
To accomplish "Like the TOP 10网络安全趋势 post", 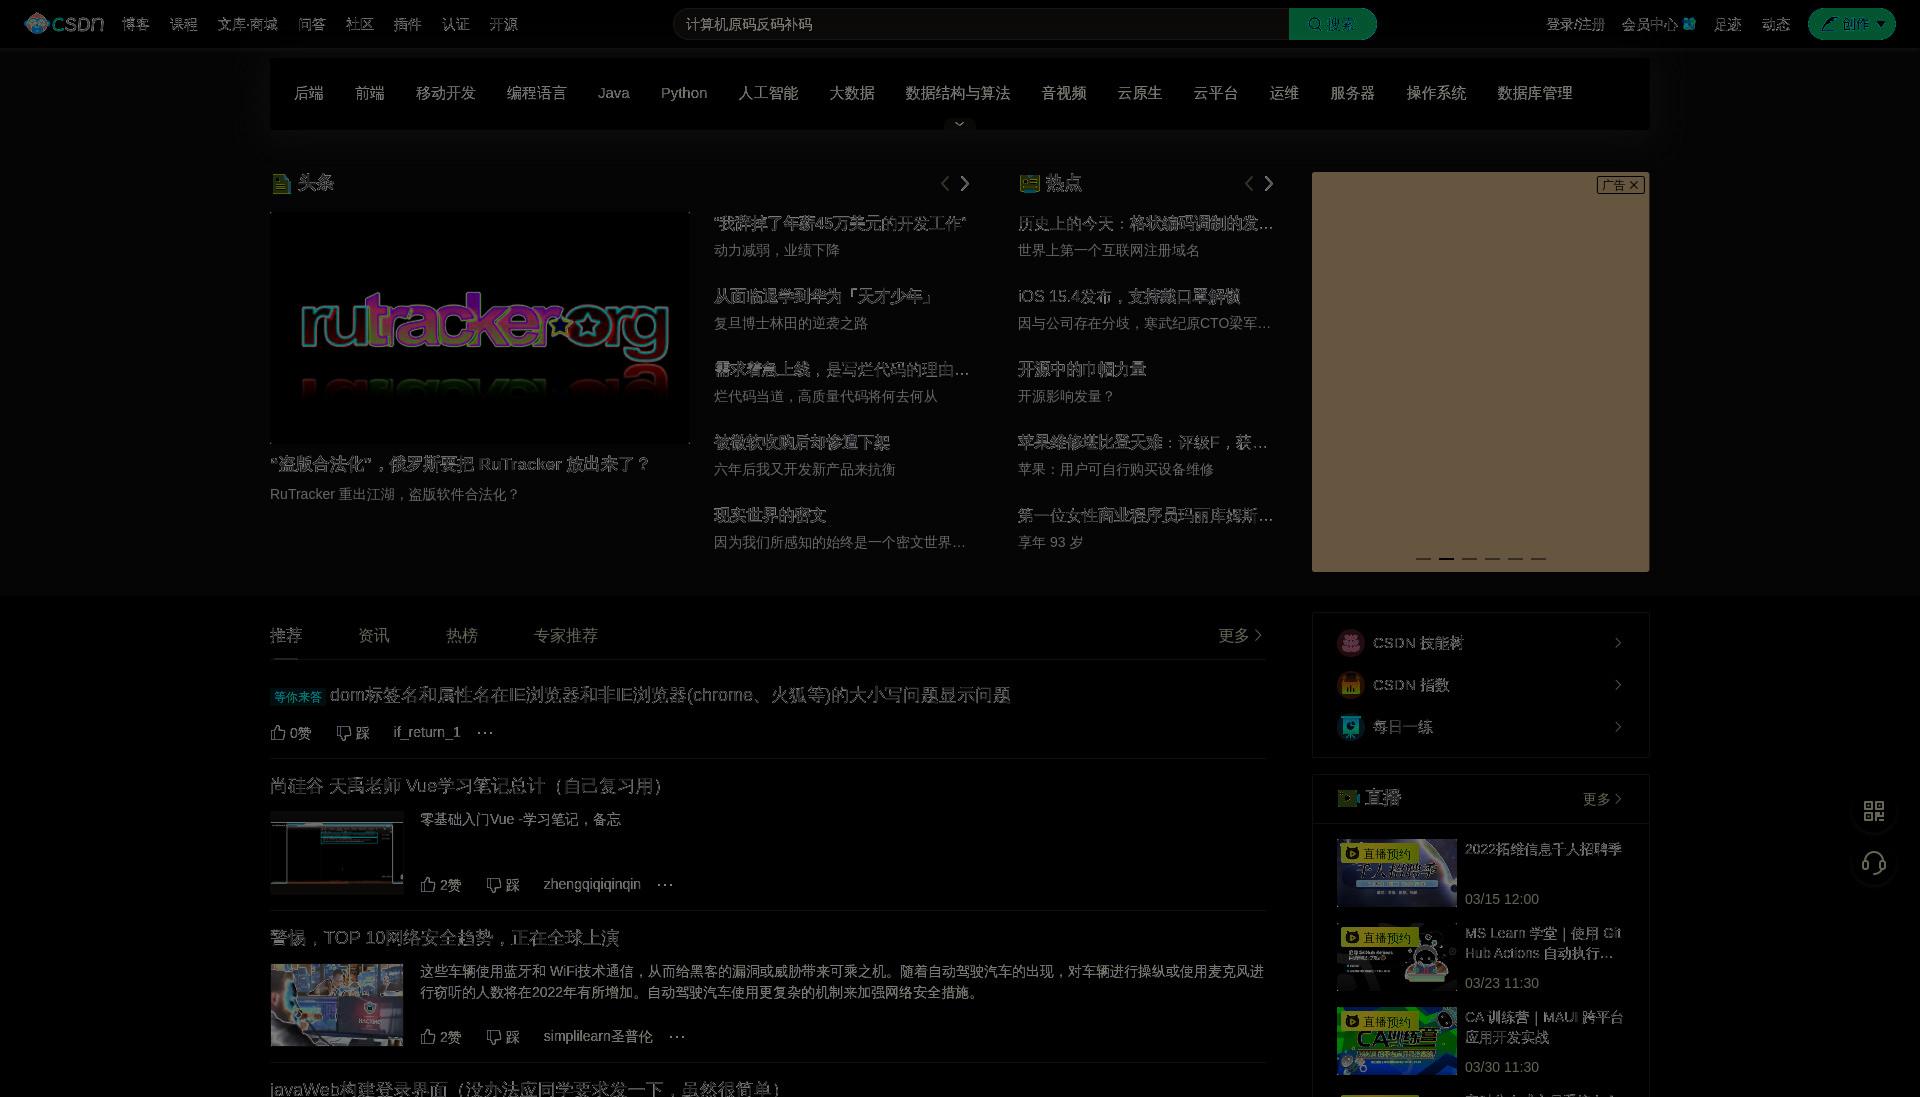I will point(441,1037).
